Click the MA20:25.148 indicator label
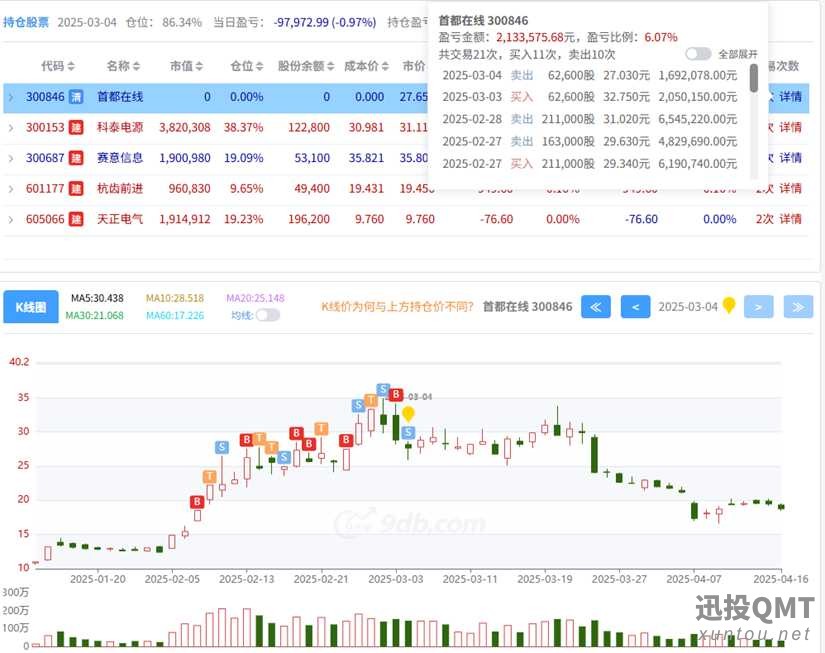825x653 pixels. [255, 298]
